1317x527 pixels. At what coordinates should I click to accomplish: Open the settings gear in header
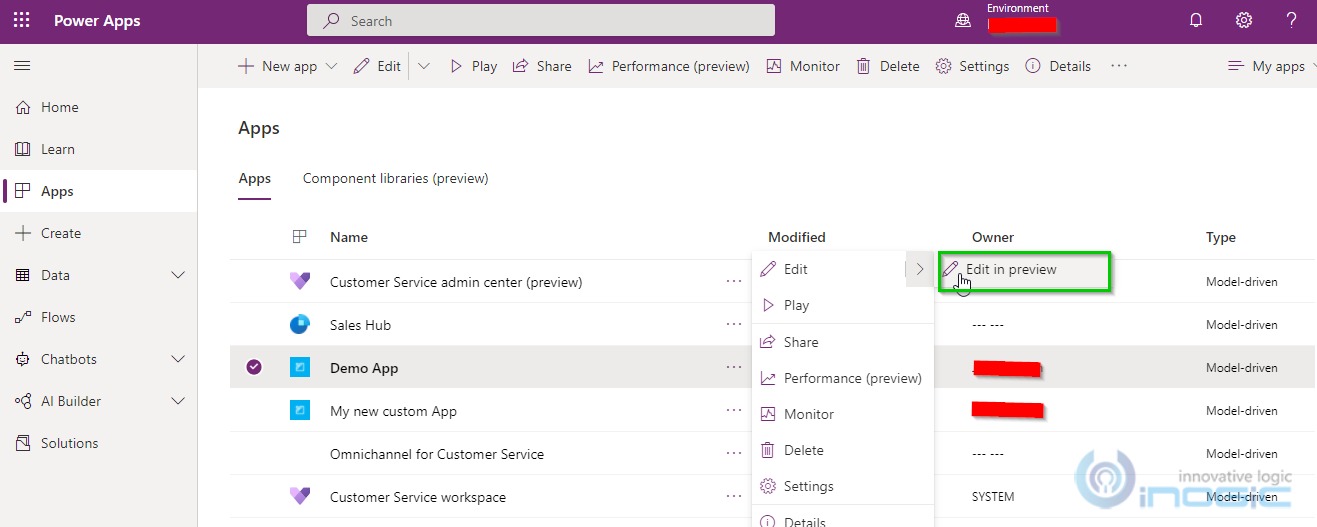pos(1243,21)
